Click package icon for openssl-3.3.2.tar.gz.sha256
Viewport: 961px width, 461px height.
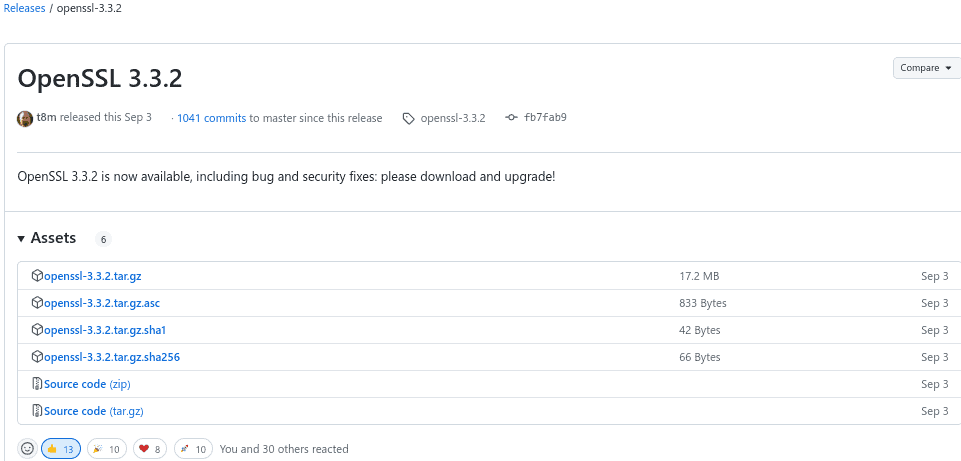(x=37, y=357)
